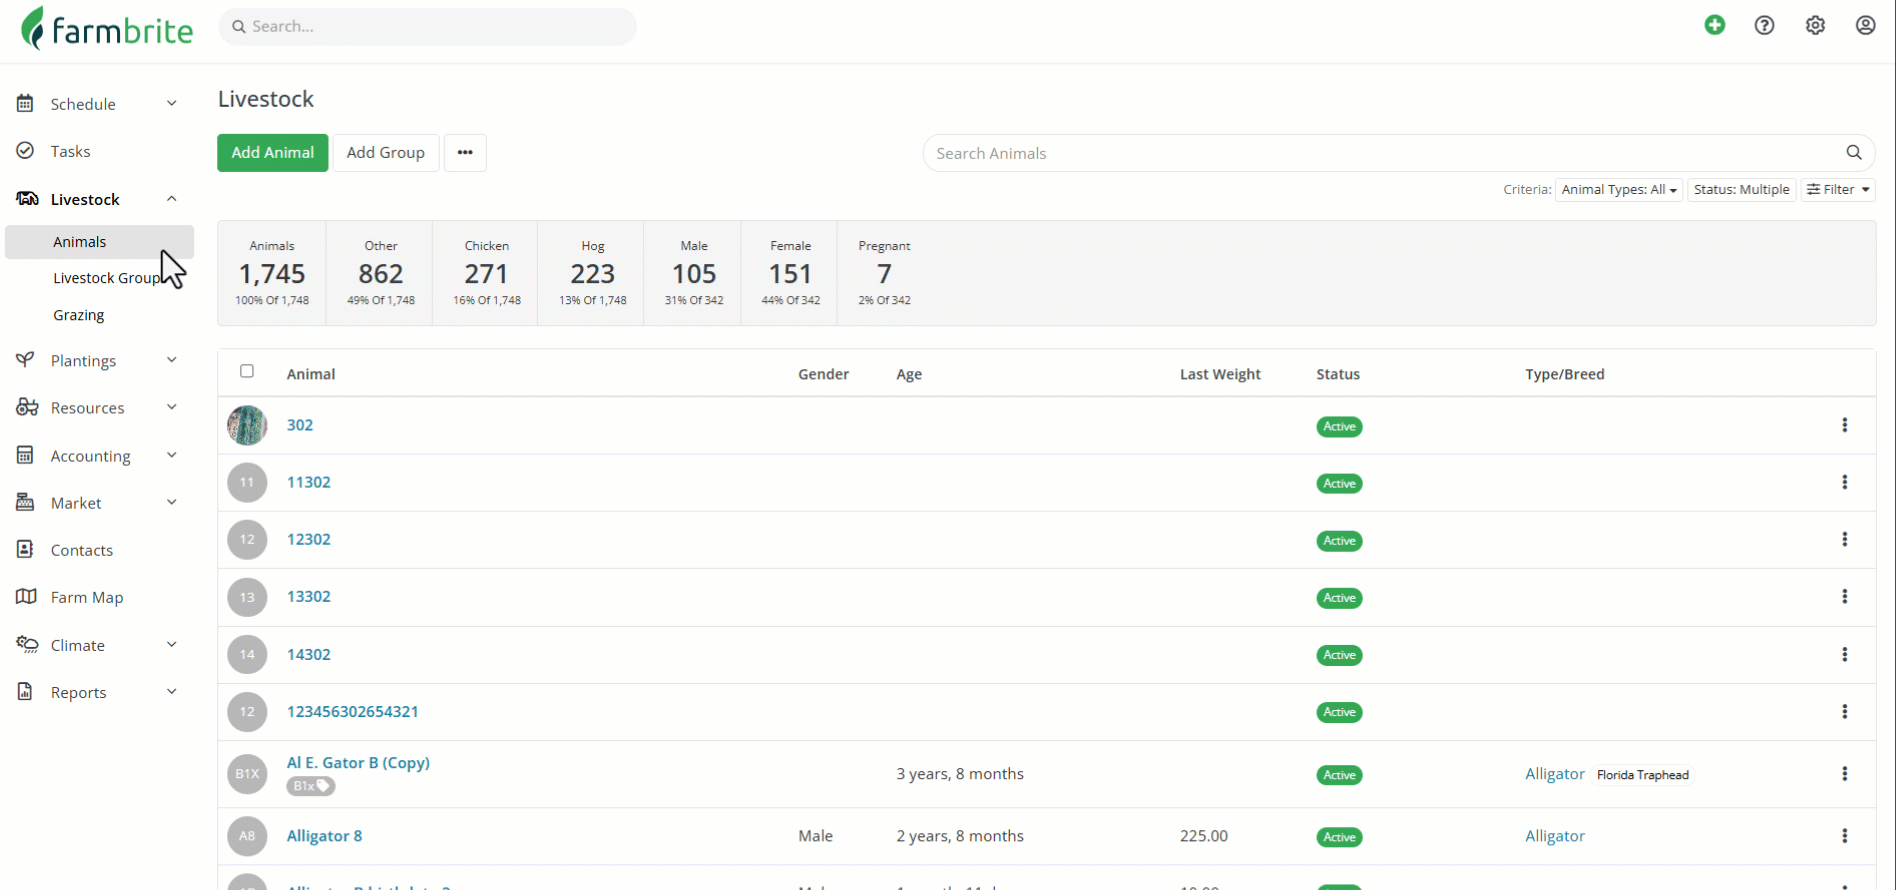Toggle the select-all animals checkbox

(247, 371)
